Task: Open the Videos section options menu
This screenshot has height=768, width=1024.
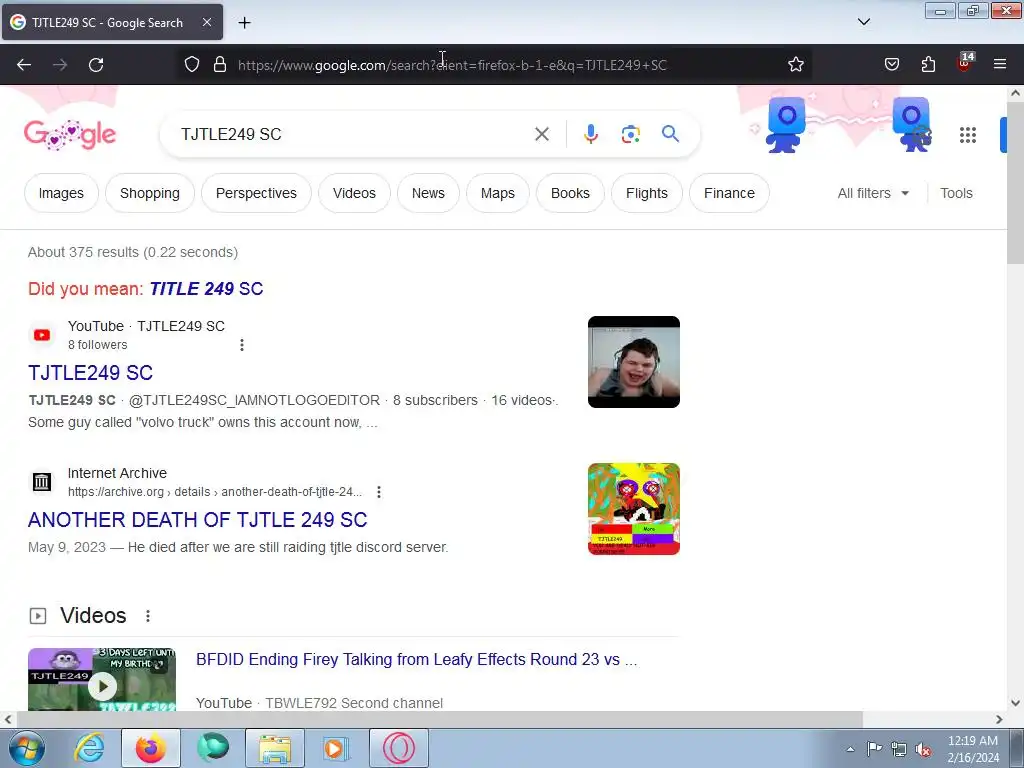Action: pyautogui.click(x=148, y=616)
